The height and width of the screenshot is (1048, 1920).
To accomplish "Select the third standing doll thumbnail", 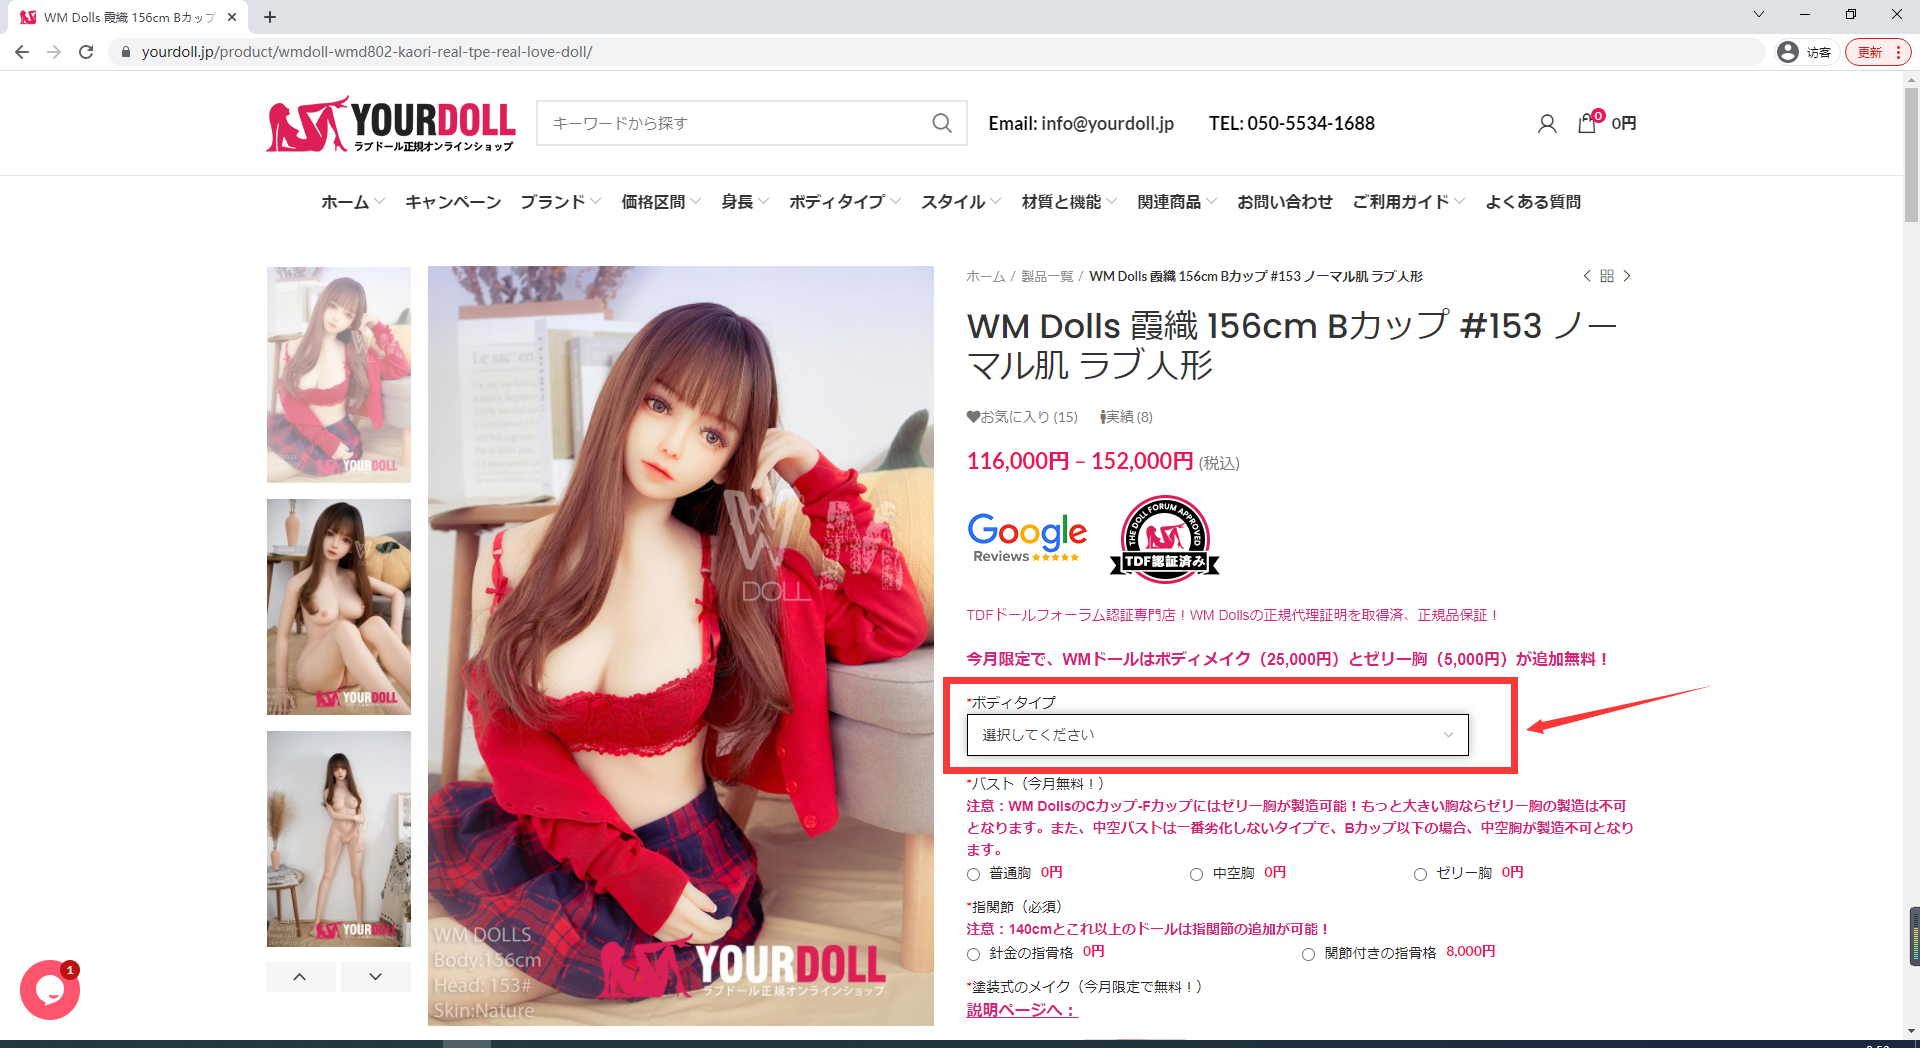I will [339, 839].
